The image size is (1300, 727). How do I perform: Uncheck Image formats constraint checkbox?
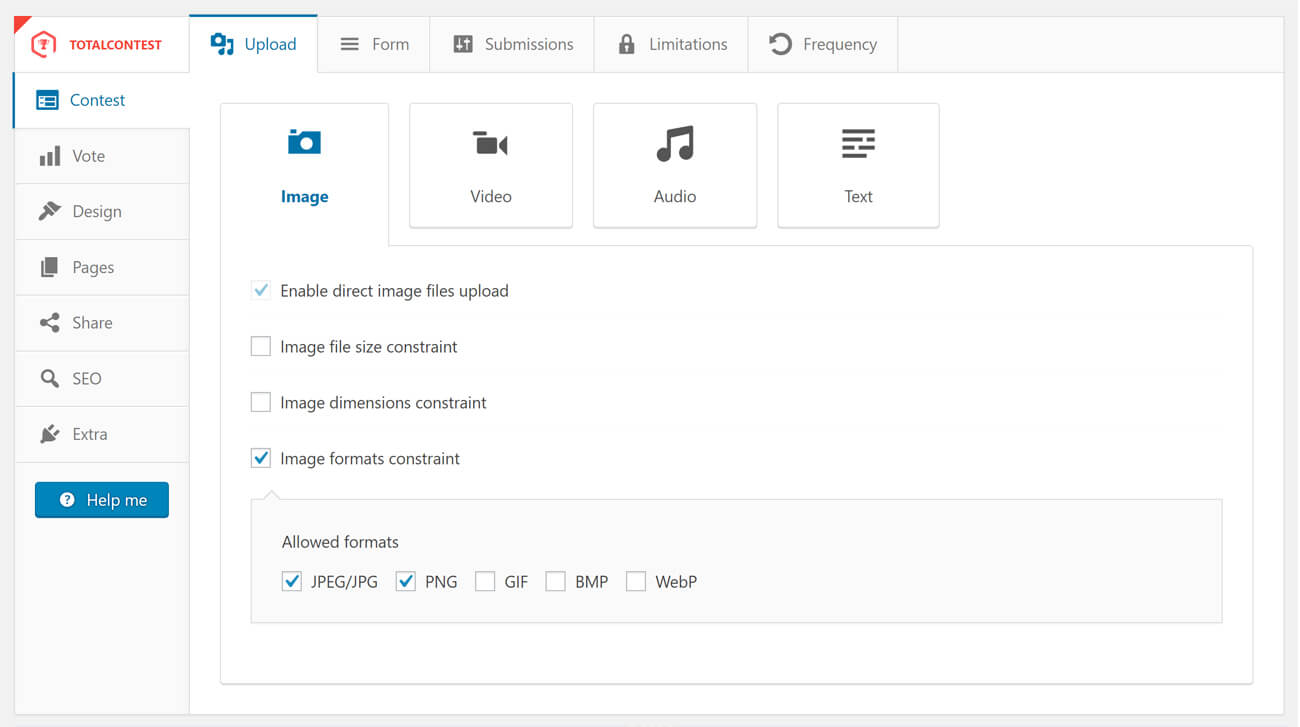click(261, 459)
